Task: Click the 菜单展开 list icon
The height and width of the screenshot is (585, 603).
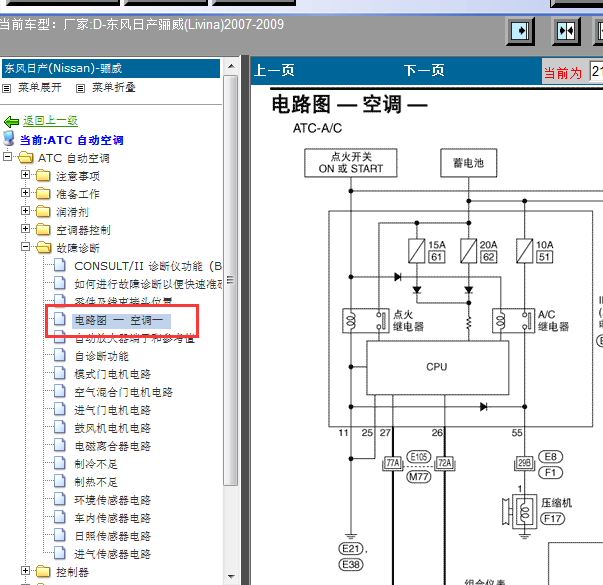Action: [7, 89]
